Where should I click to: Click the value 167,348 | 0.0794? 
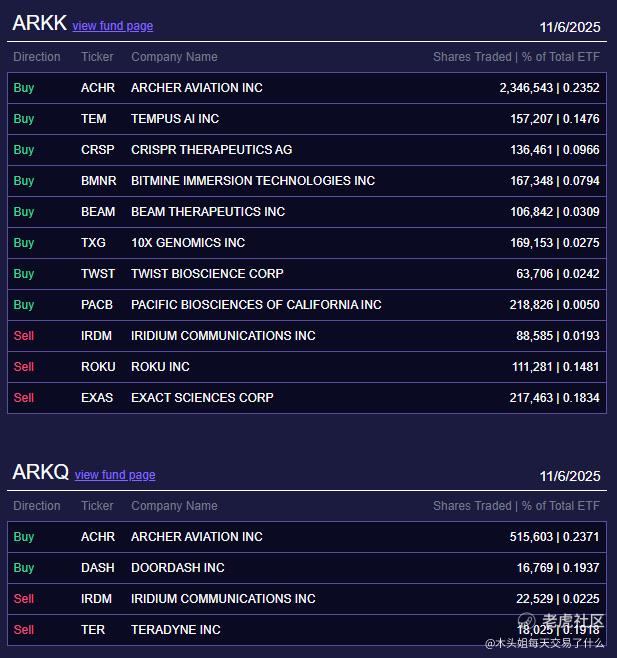tap(555, 181)
